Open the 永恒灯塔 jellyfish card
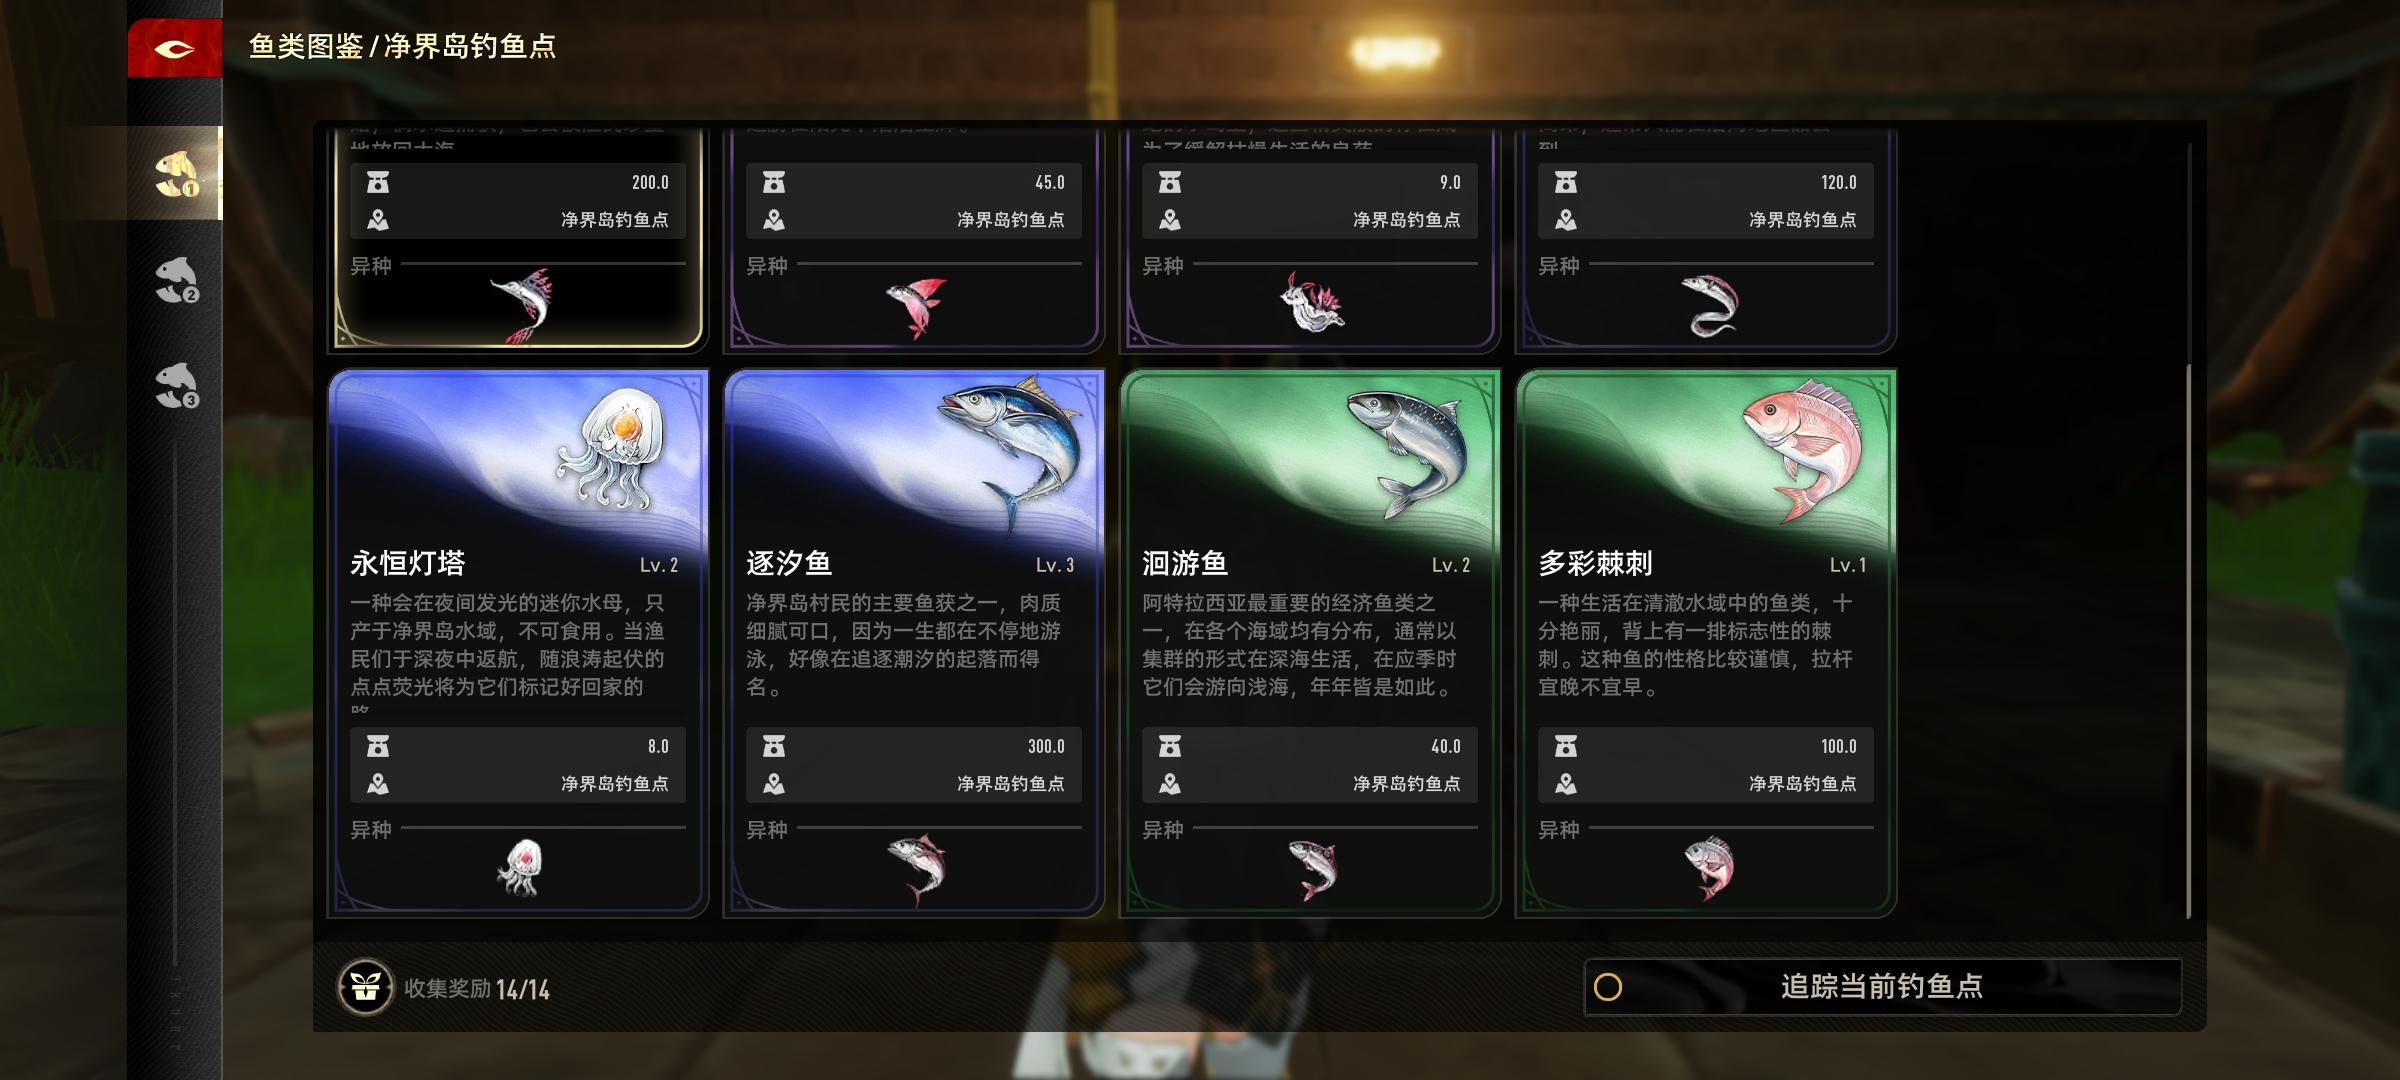 coord(518,643)
